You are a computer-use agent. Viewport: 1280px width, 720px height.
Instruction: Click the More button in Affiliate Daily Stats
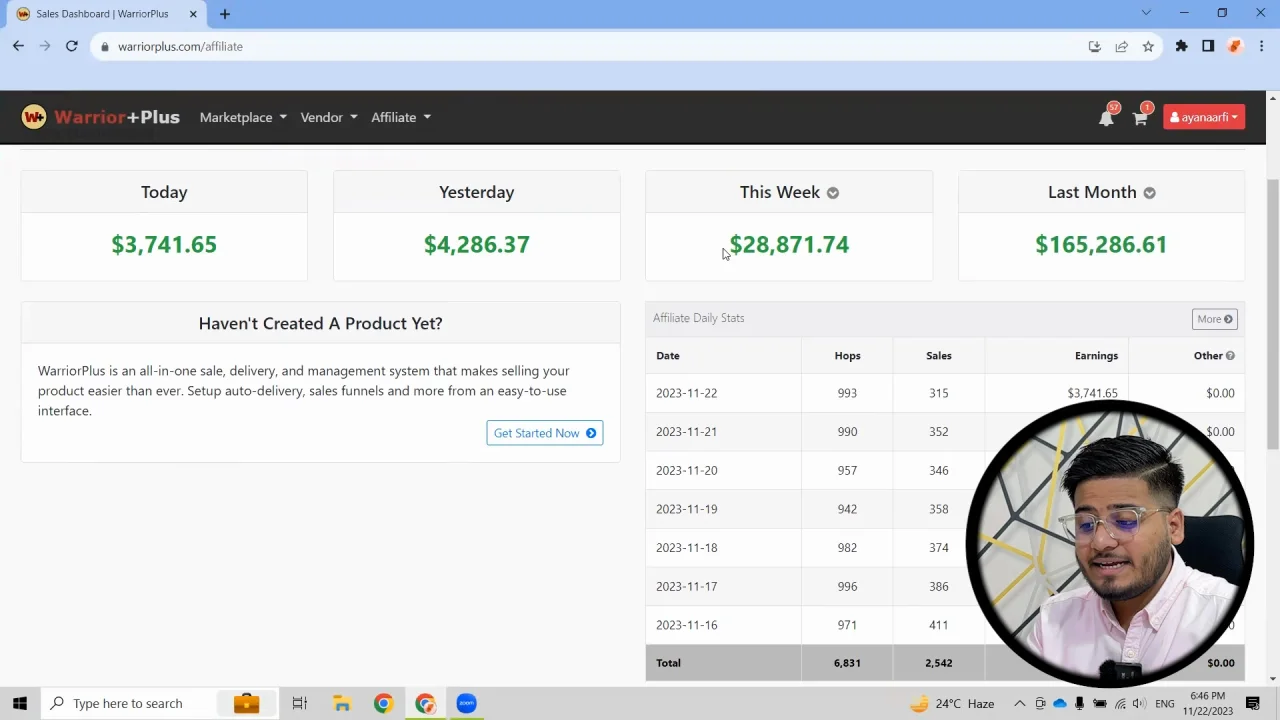coord(1215,319)
